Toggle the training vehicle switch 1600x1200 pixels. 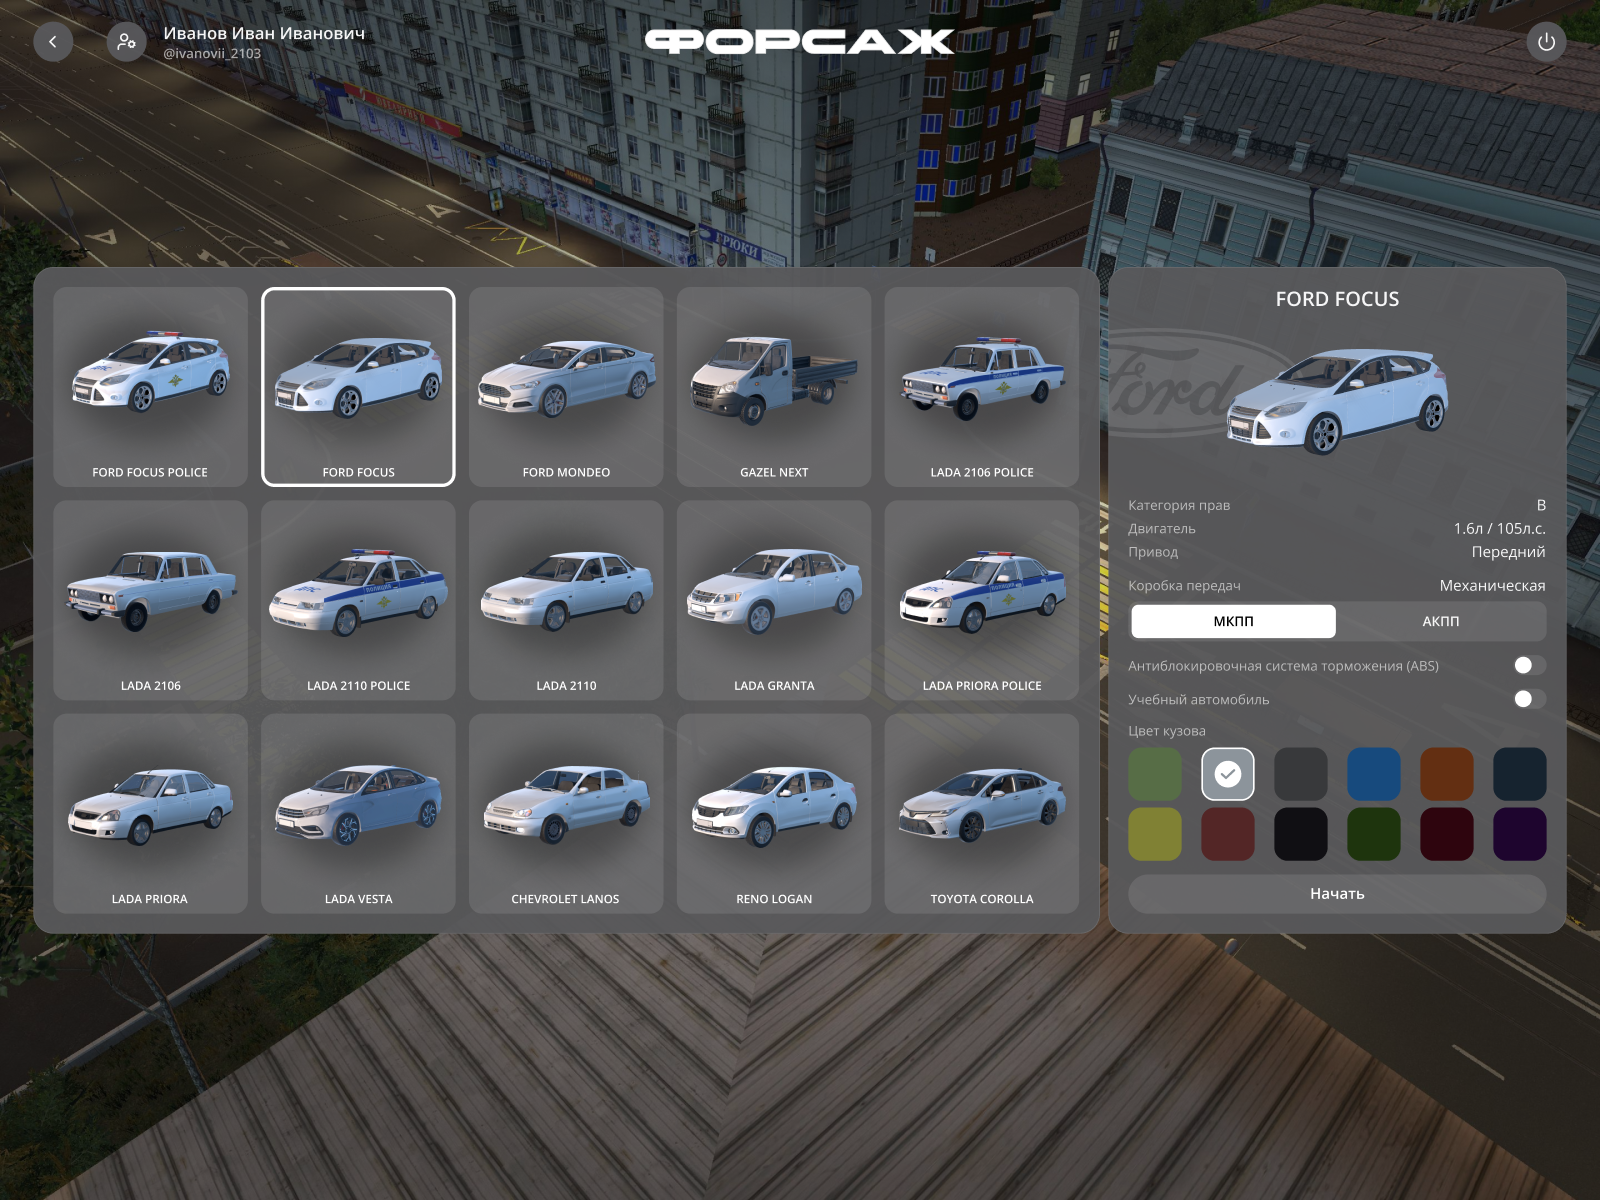click(x=1528, y=699)
